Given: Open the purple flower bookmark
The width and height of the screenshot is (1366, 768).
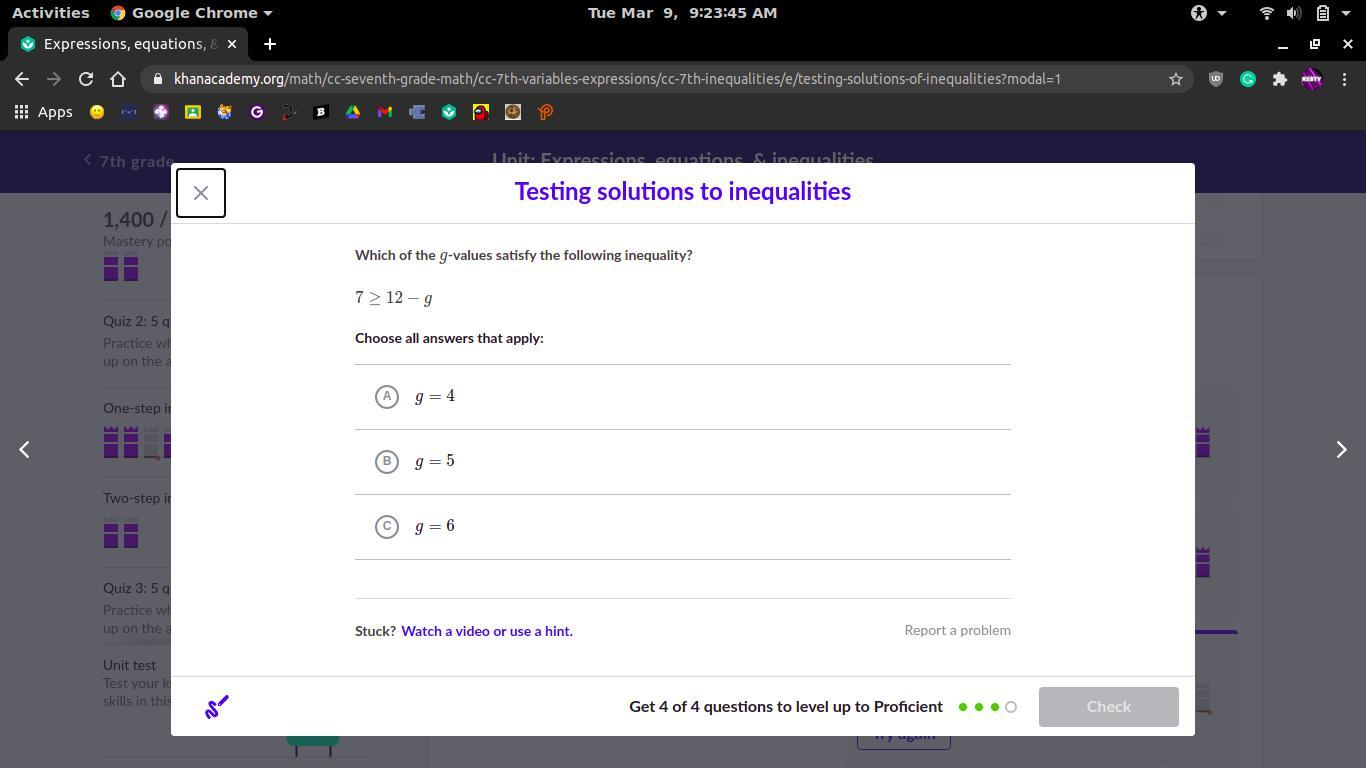Looking at the screenshot, I should click(161, 112).
